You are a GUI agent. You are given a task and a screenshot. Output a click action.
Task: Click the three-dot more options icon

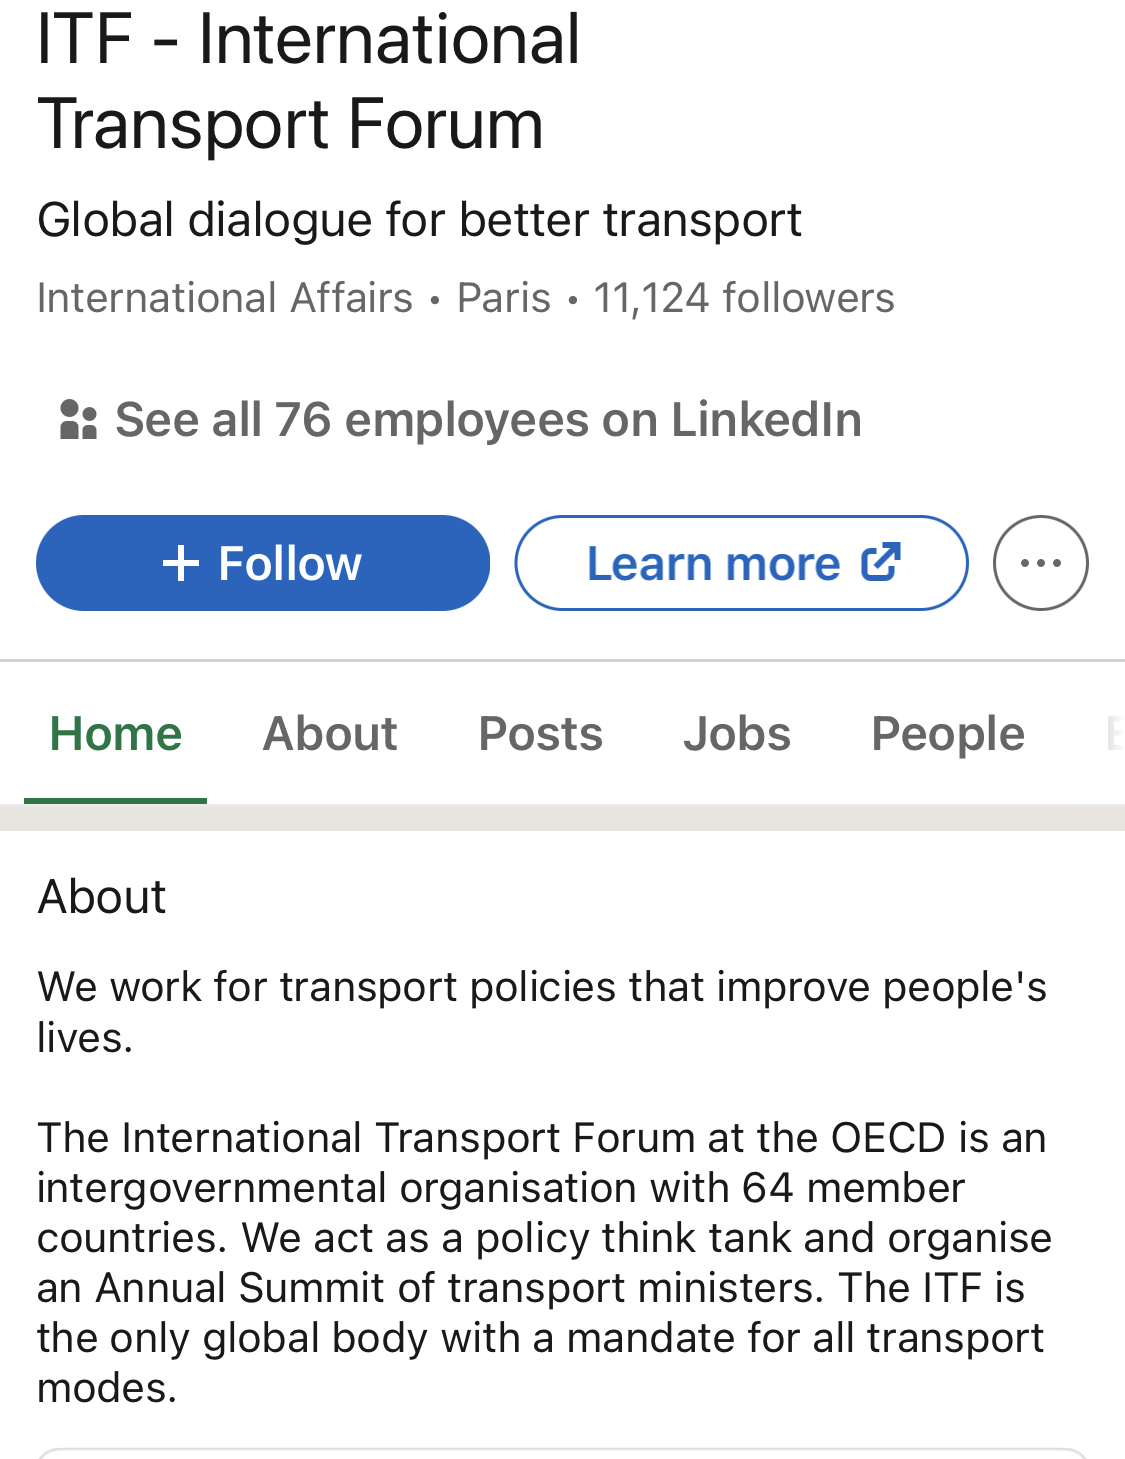(1040, 563)
